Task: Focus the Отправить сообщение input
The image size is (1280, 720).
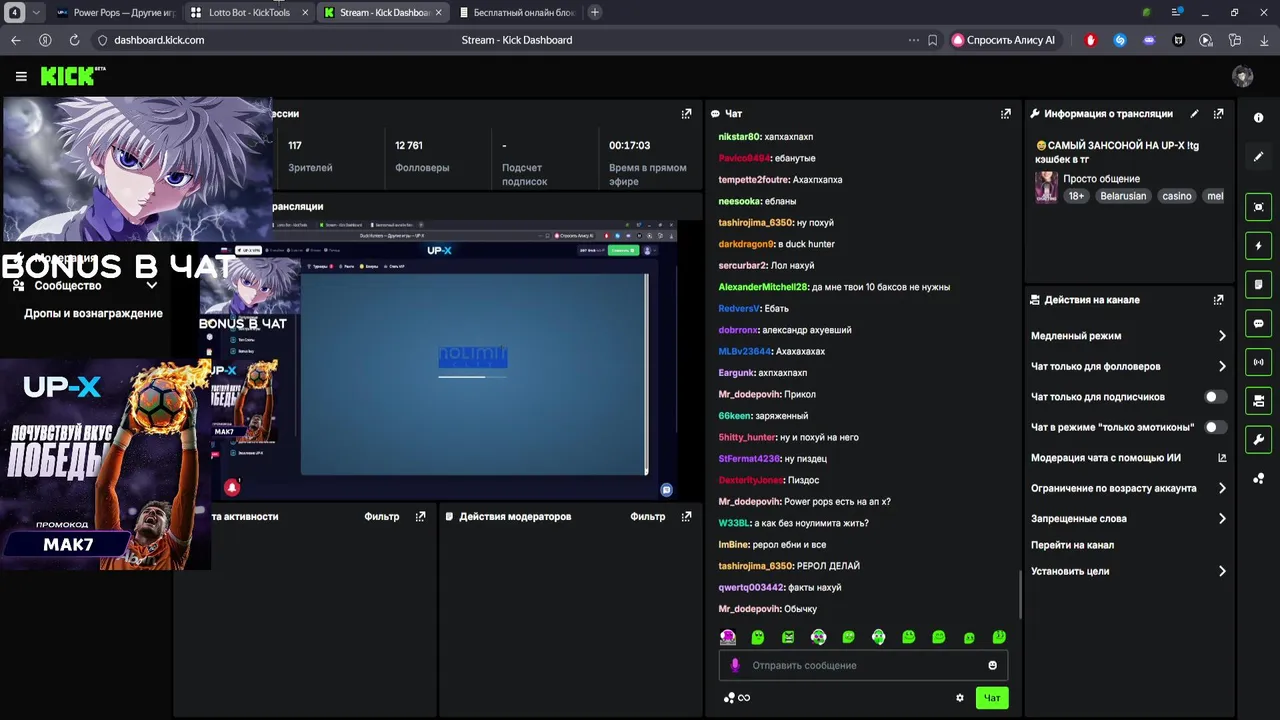Action: tap(863, 665)
